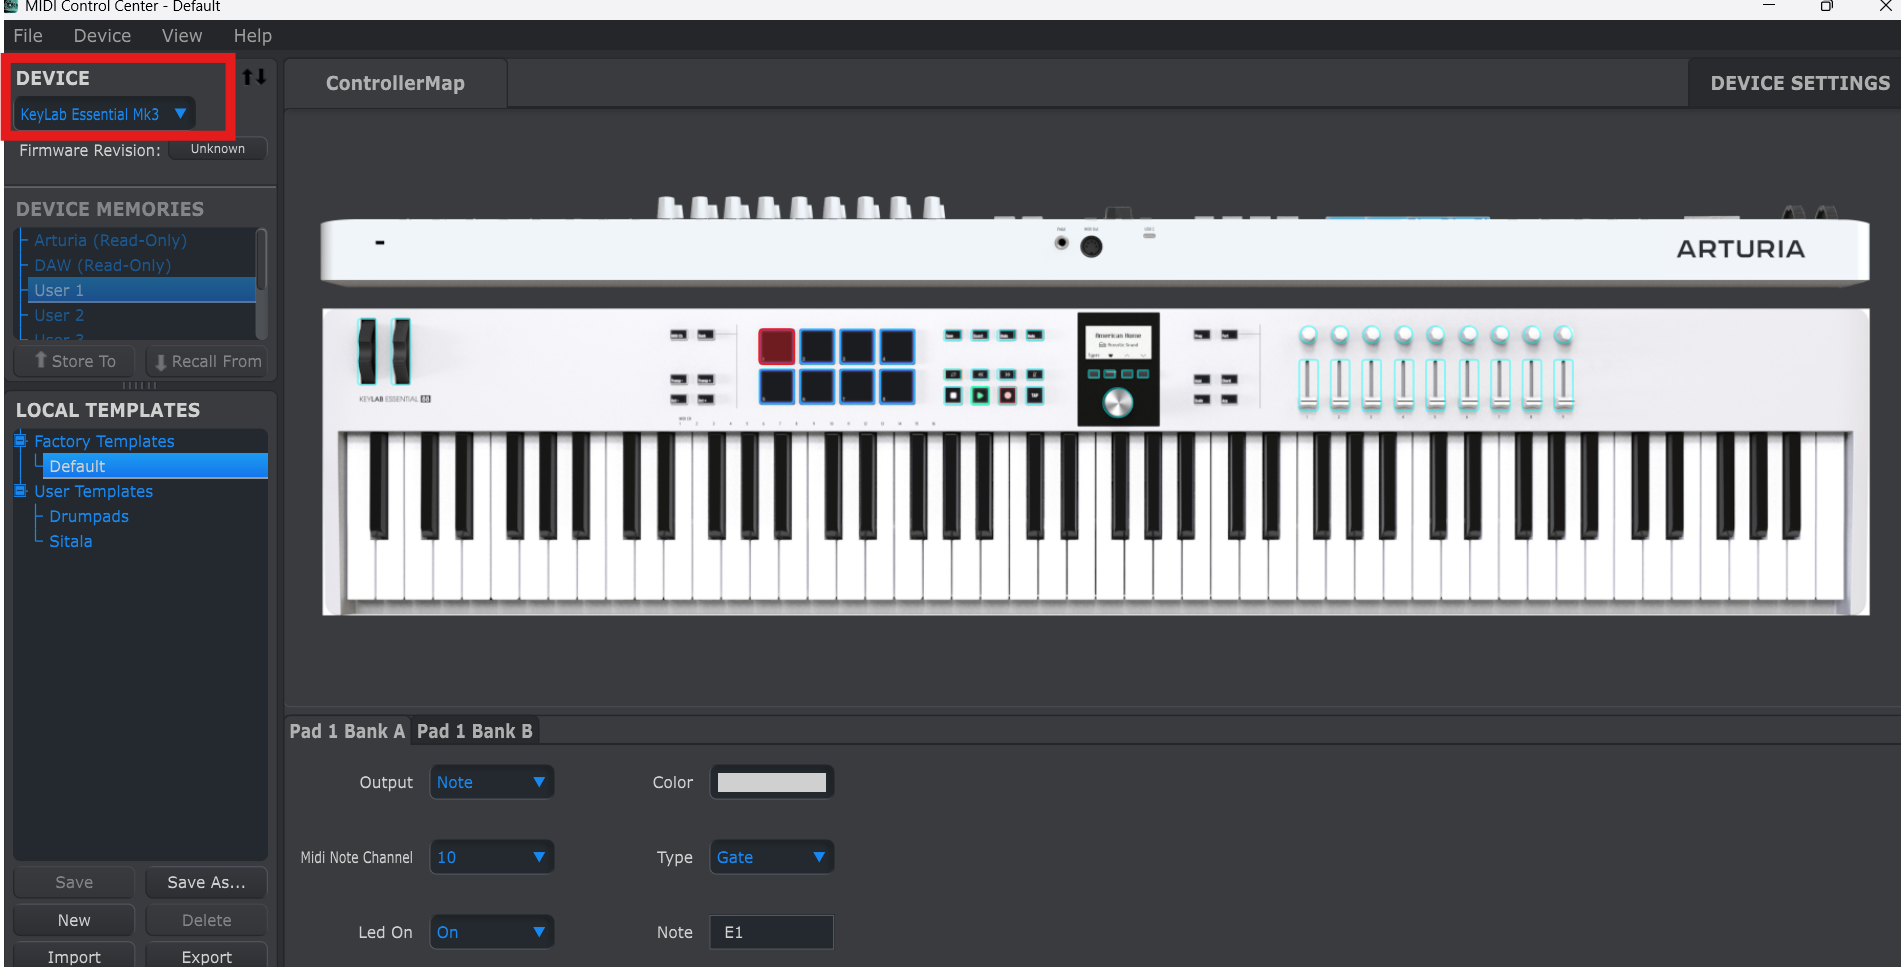
Task: Open the Device menu
Action: click(x=102, y=36)
